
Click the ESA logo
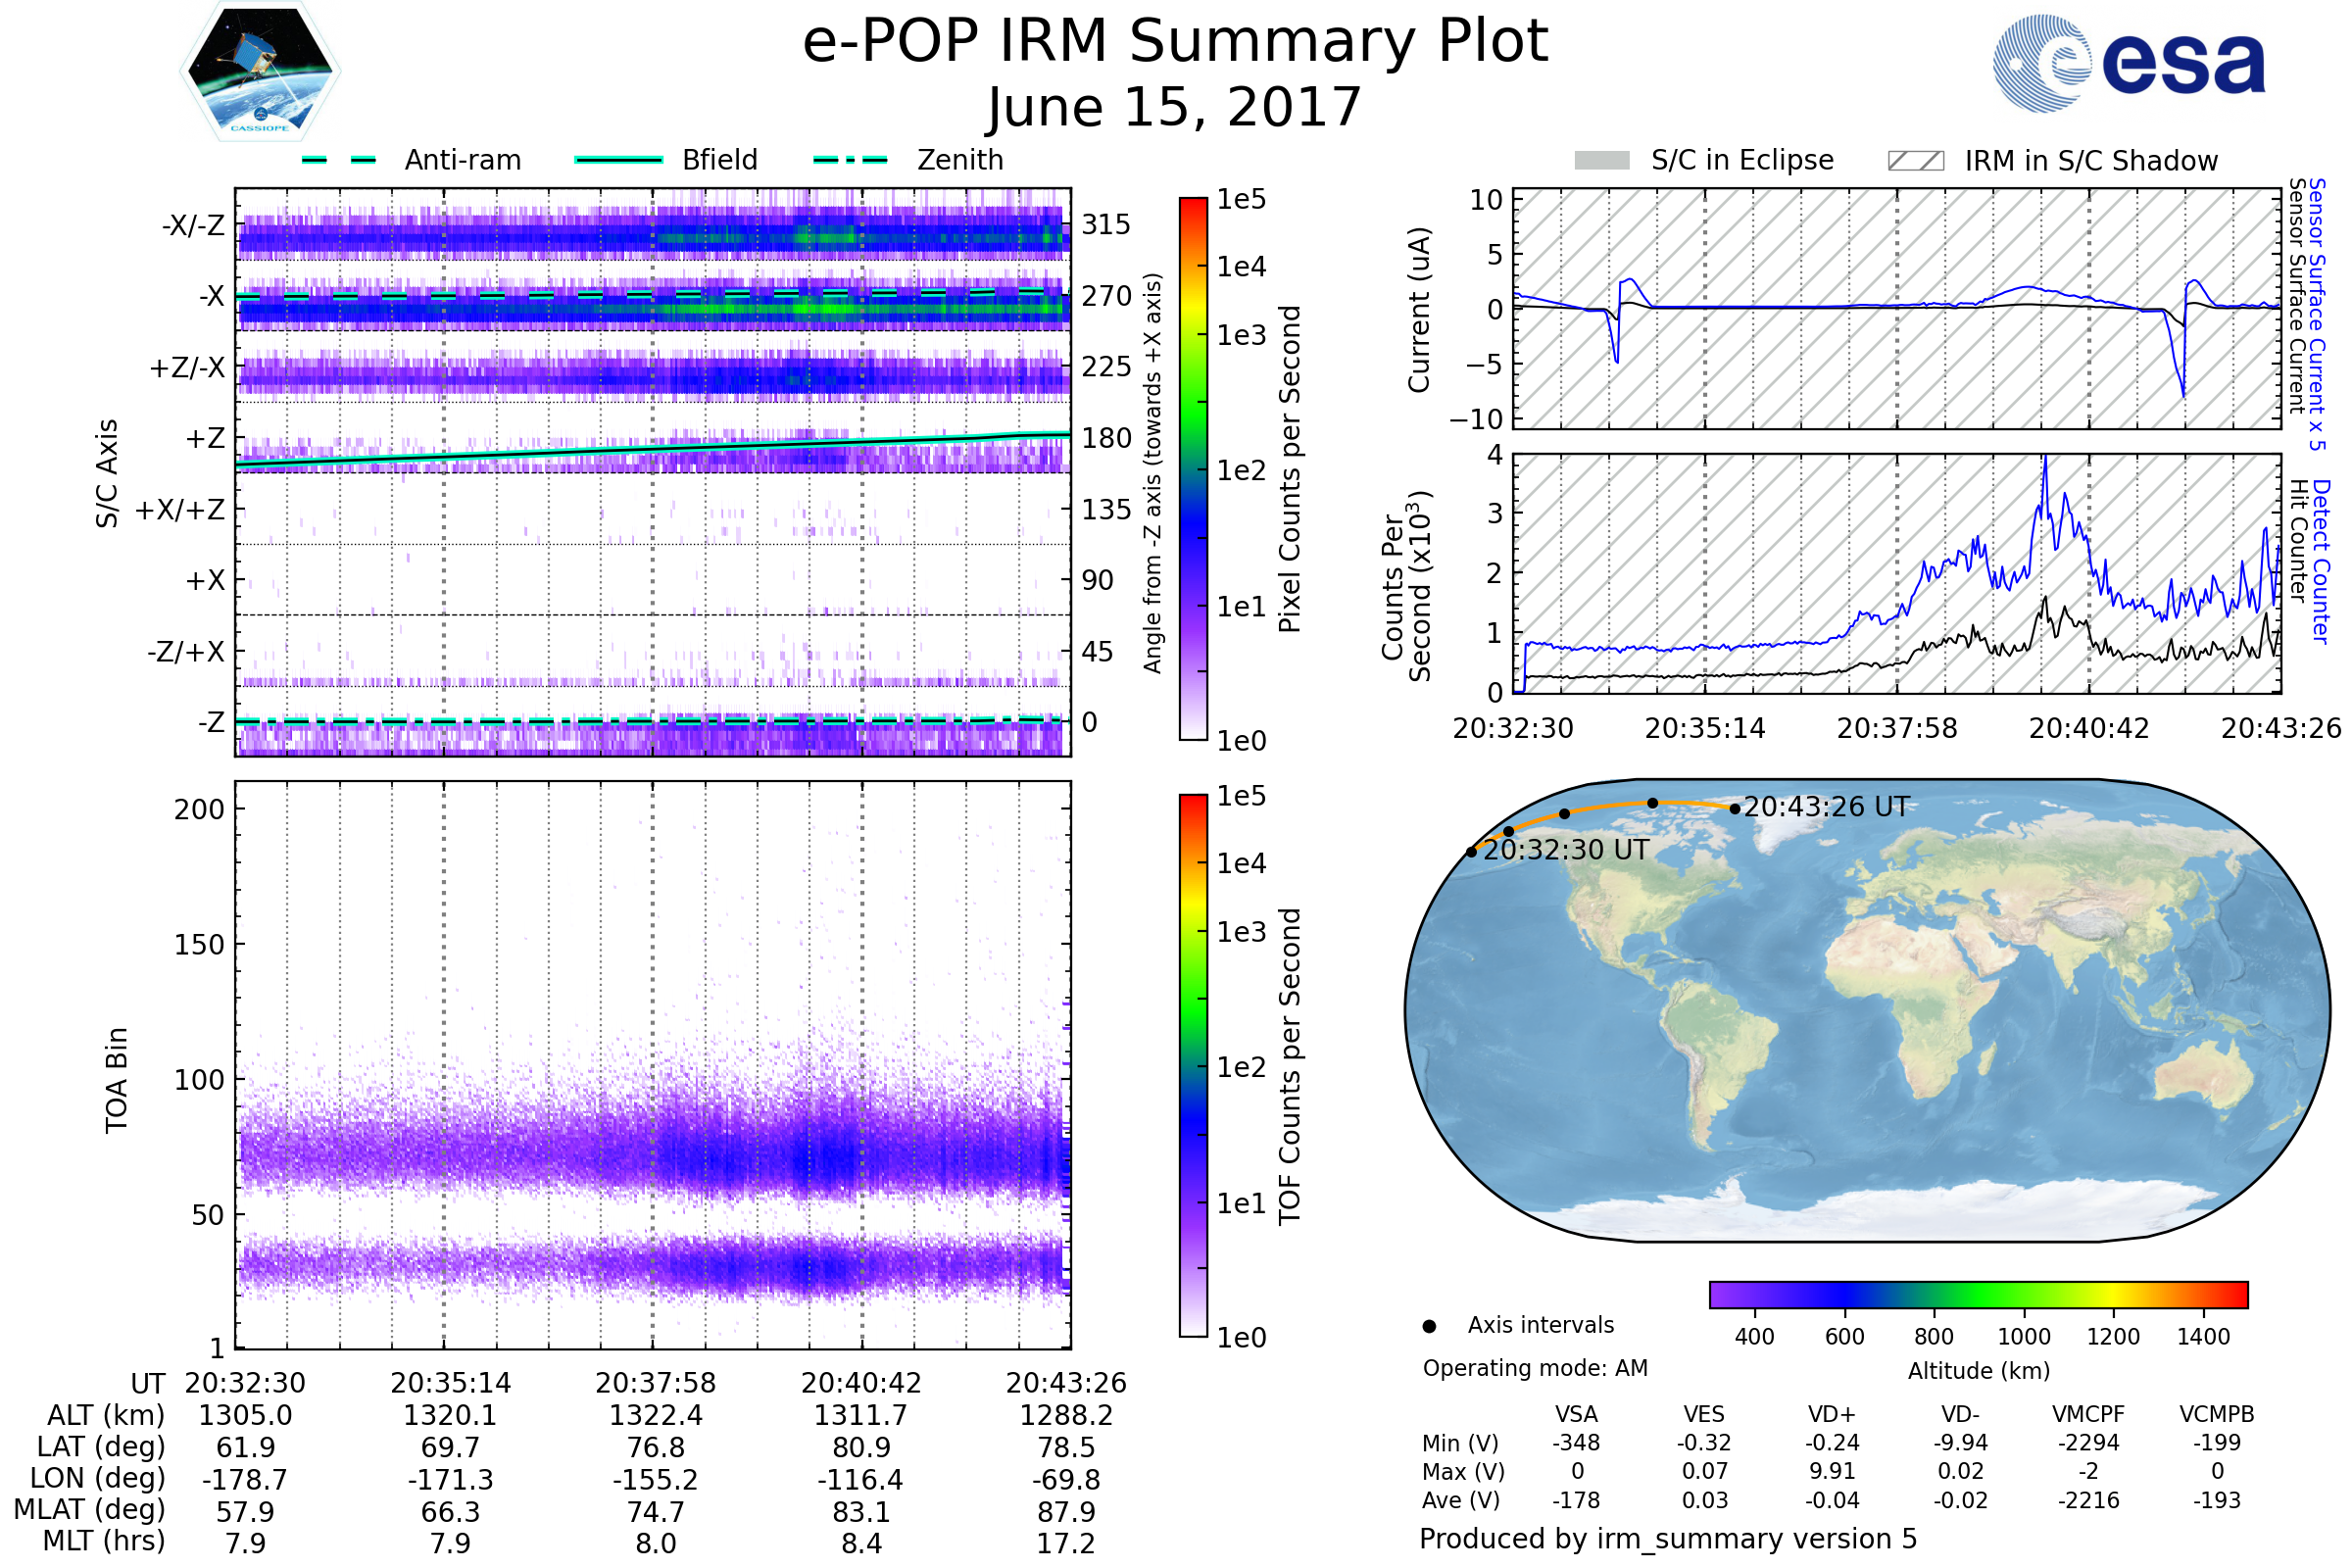click(x=2128, y=63)
